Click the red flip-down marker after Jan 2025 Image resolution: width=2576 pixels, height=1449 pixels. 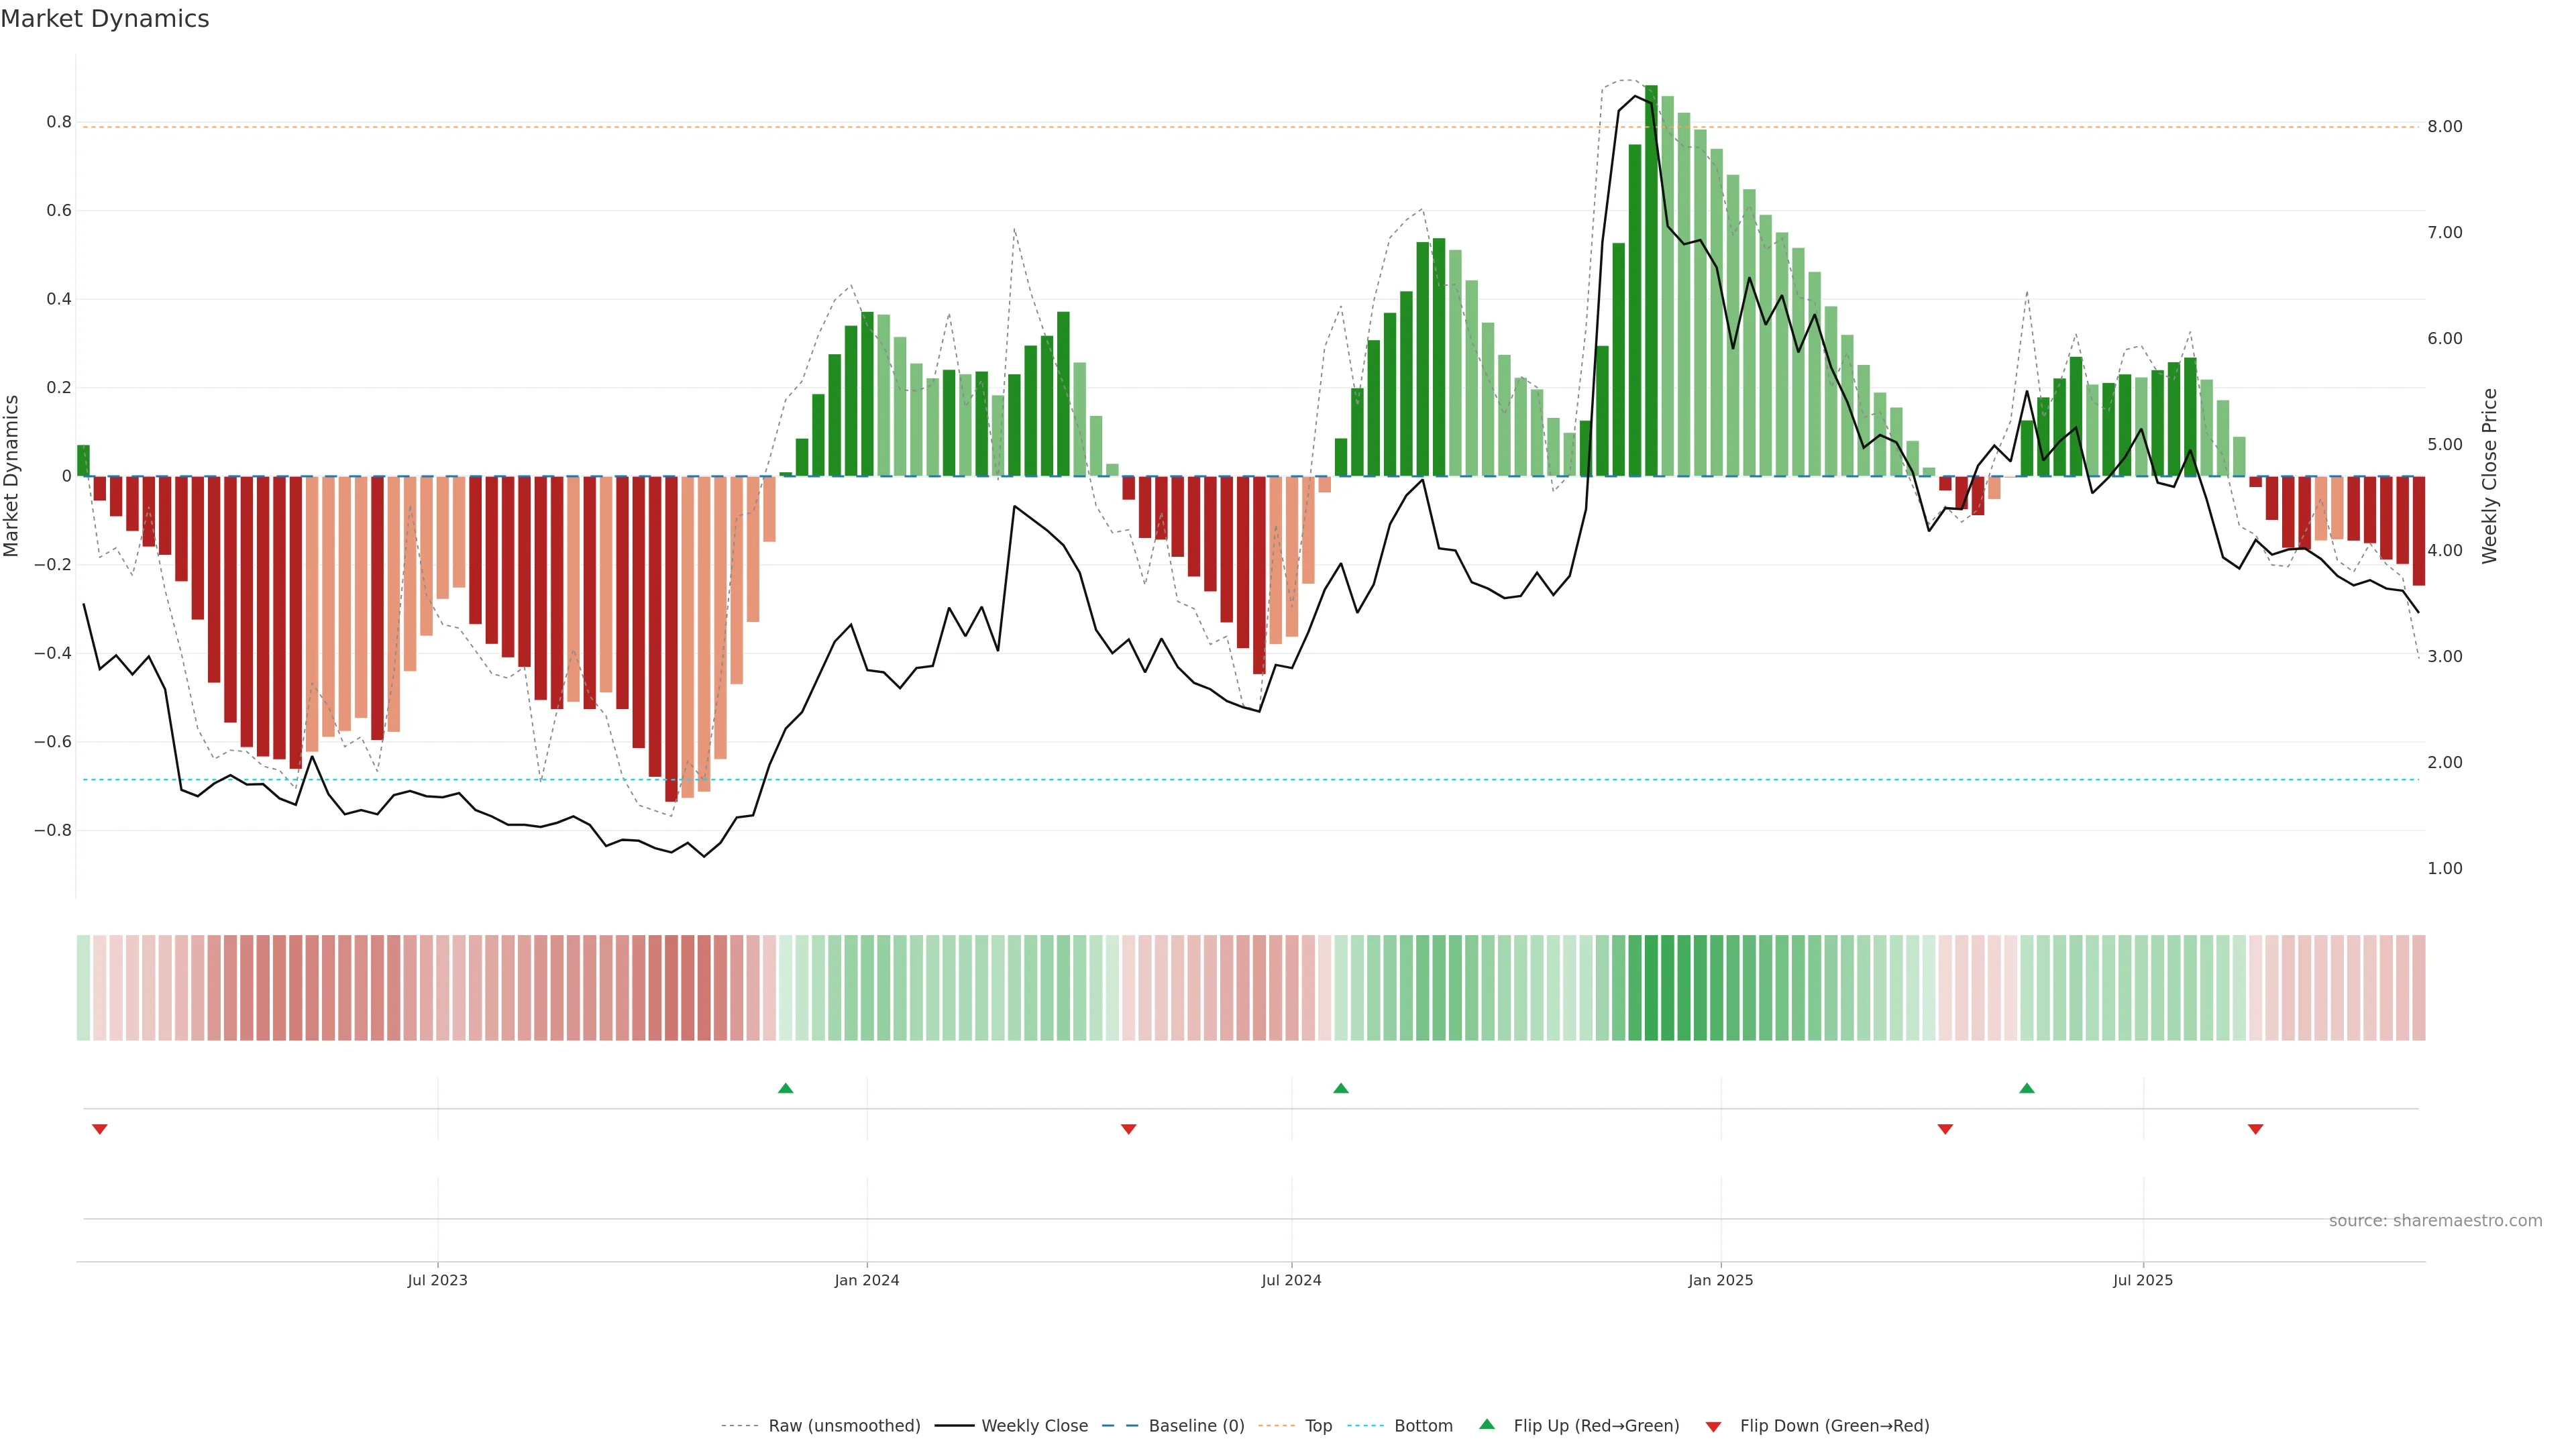(x=1946, y=1129)
